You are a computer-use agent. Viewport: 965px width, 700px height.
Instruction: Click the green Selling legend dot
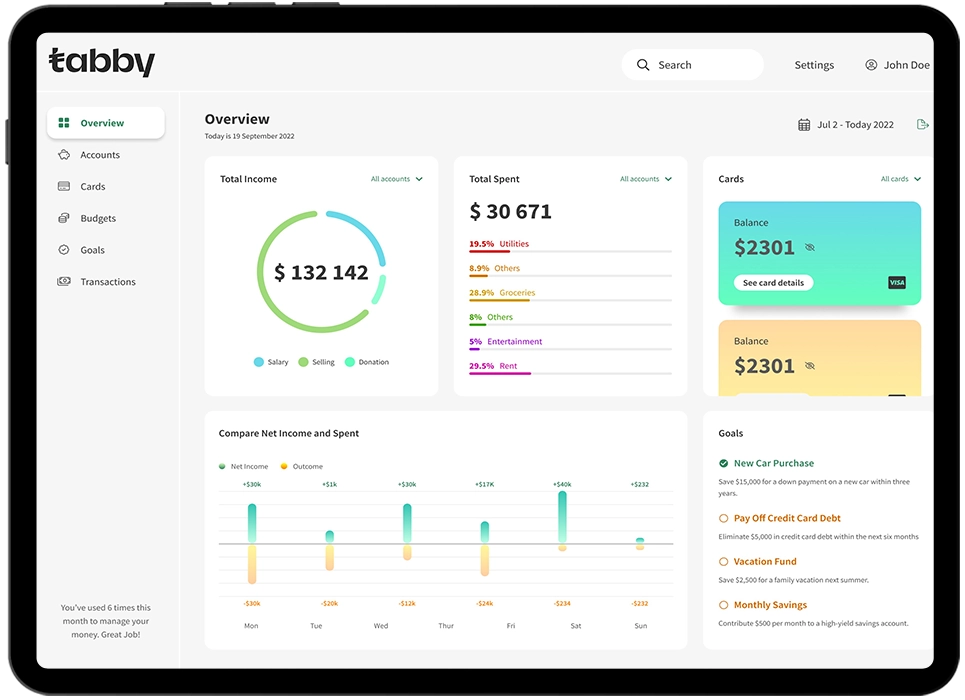pyautogui.click(x=303, y=362)
